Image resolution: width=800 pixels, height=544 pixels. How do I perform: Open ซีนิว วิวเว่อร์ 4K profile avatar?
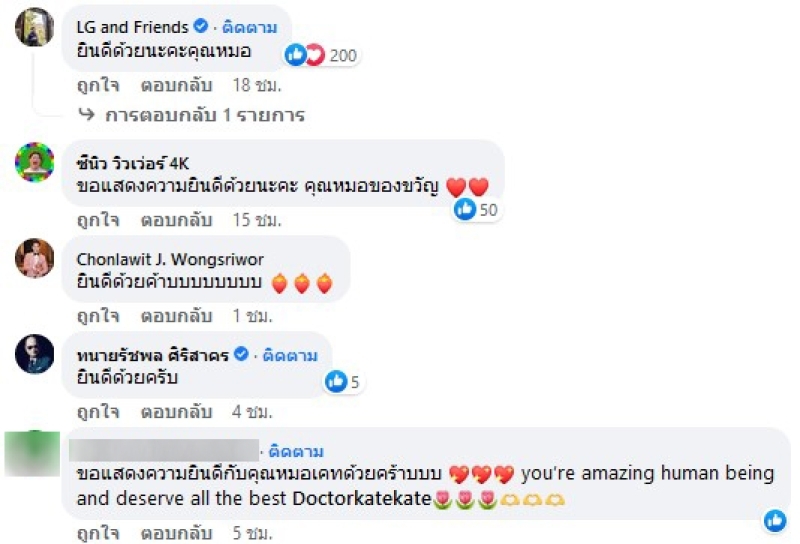coord(34,162)
